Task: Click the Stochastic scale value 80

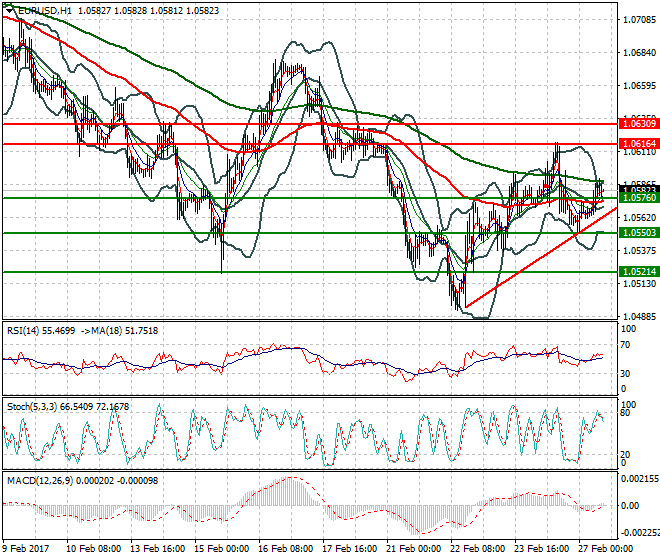Action: [x=625, y=413]
